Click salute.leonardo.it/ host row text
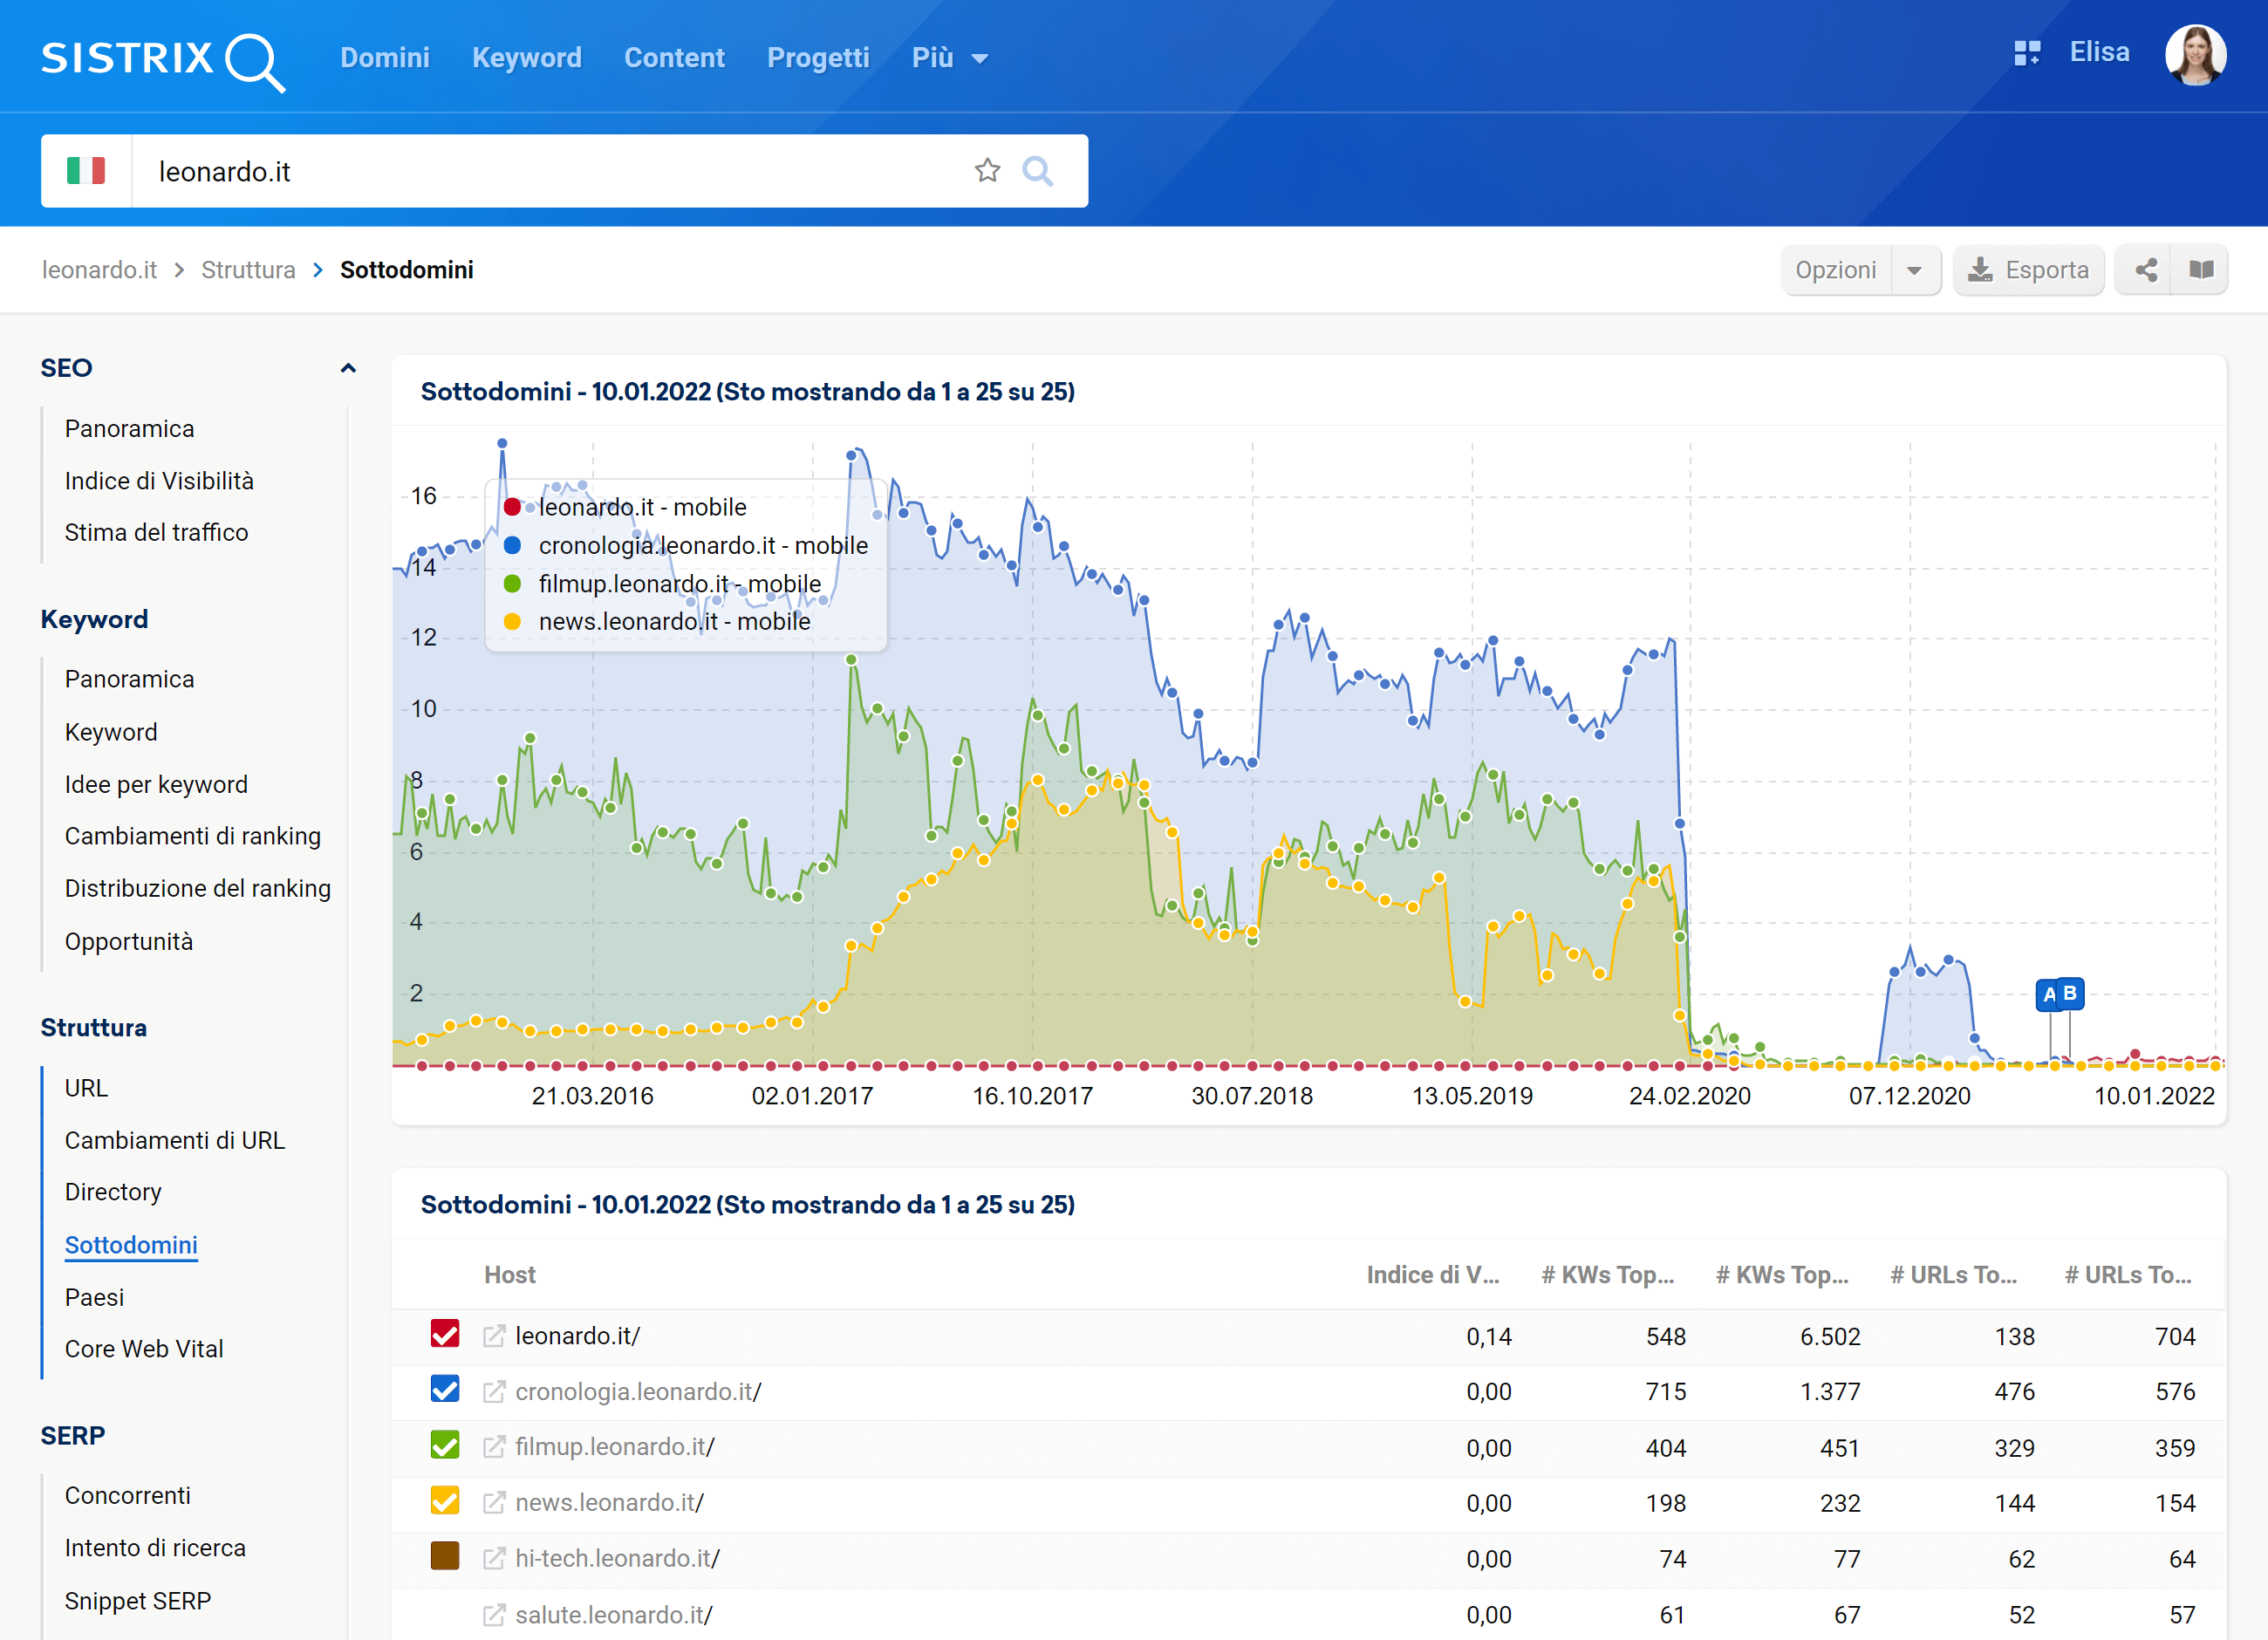The image size is (2268, 1640). (614, 1615)
